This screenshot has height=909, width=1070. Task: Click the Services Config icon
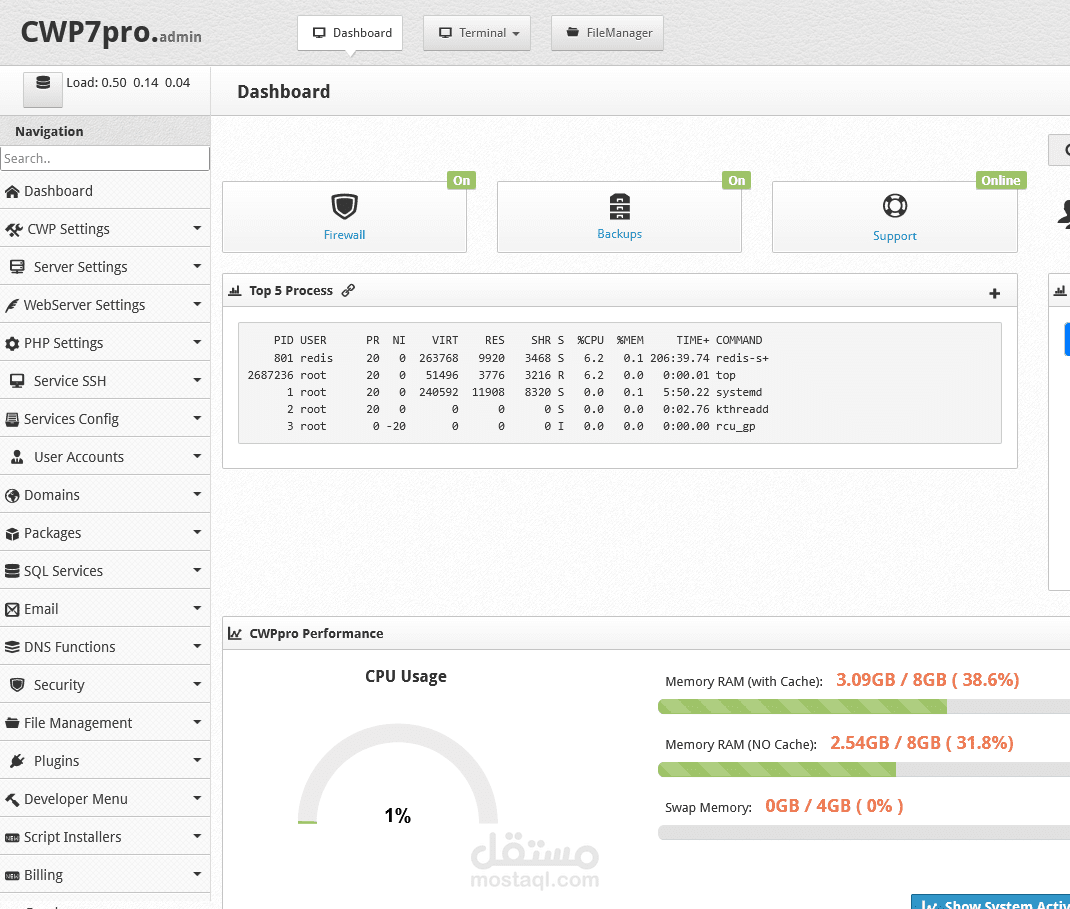point(12,420)
